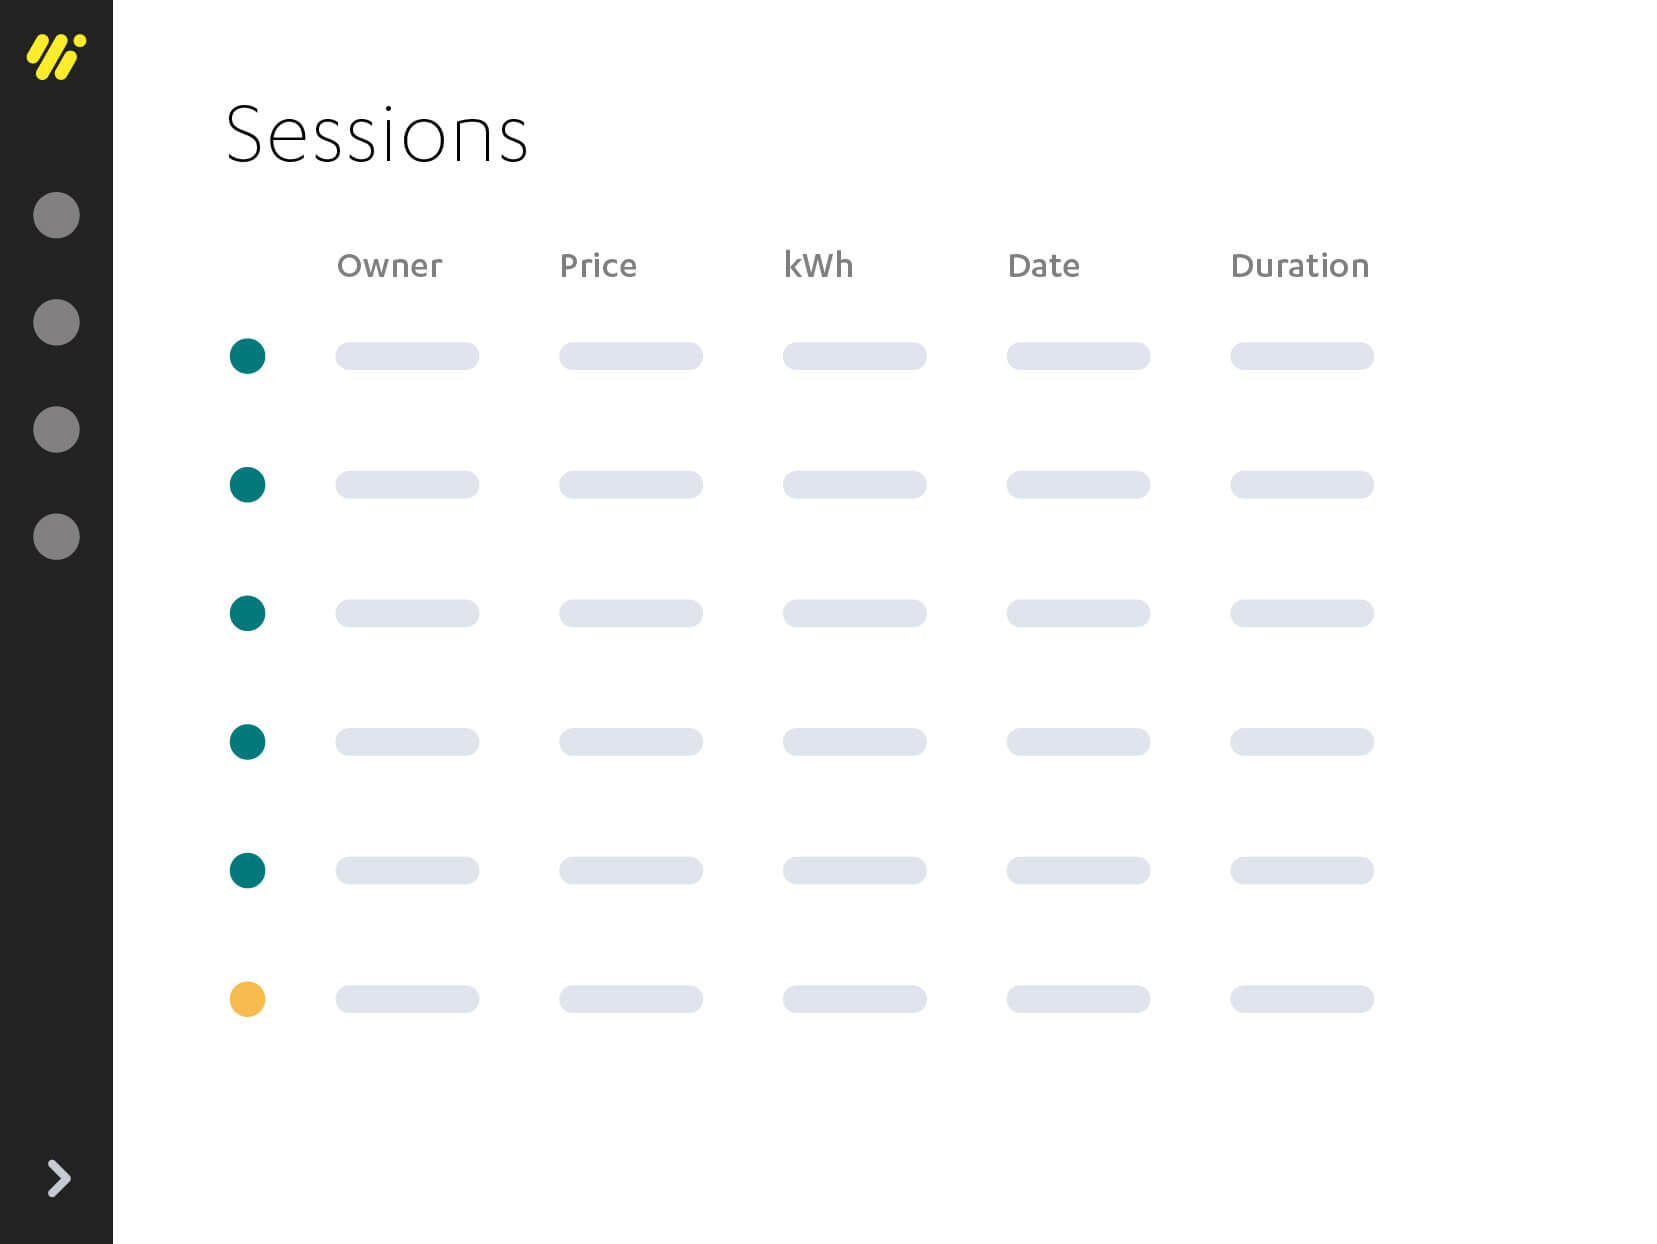Select the Price column header

coord(599,266)
